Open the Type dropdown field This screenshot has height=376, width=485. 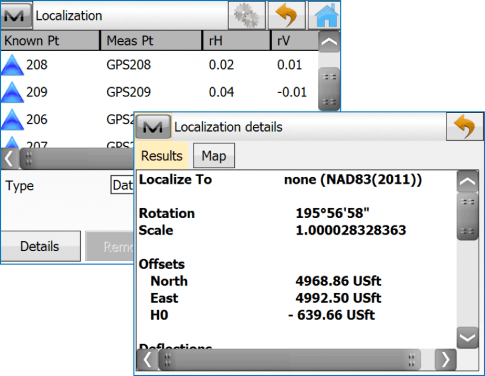point(122,185)
